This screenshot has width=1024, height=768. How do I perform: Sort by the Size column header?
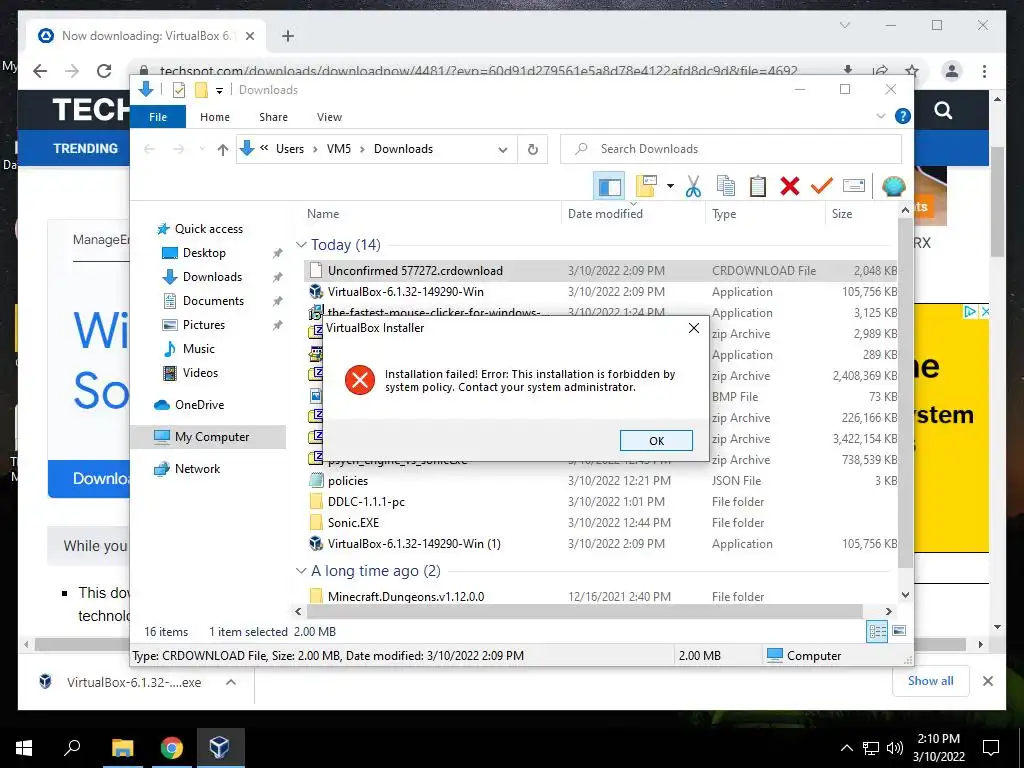click(842, 214)
